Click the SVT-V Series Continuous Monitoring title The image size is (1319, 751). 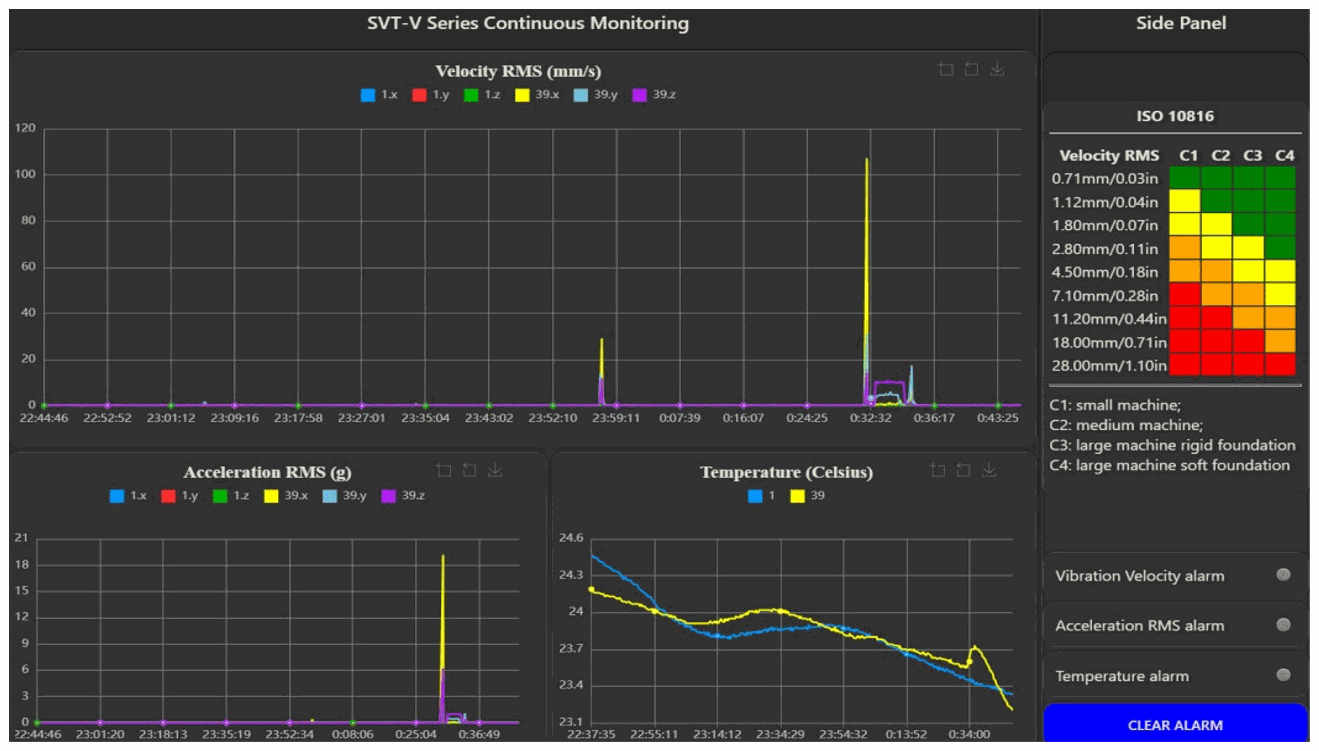pyautogui.click(x=528, y=23)
